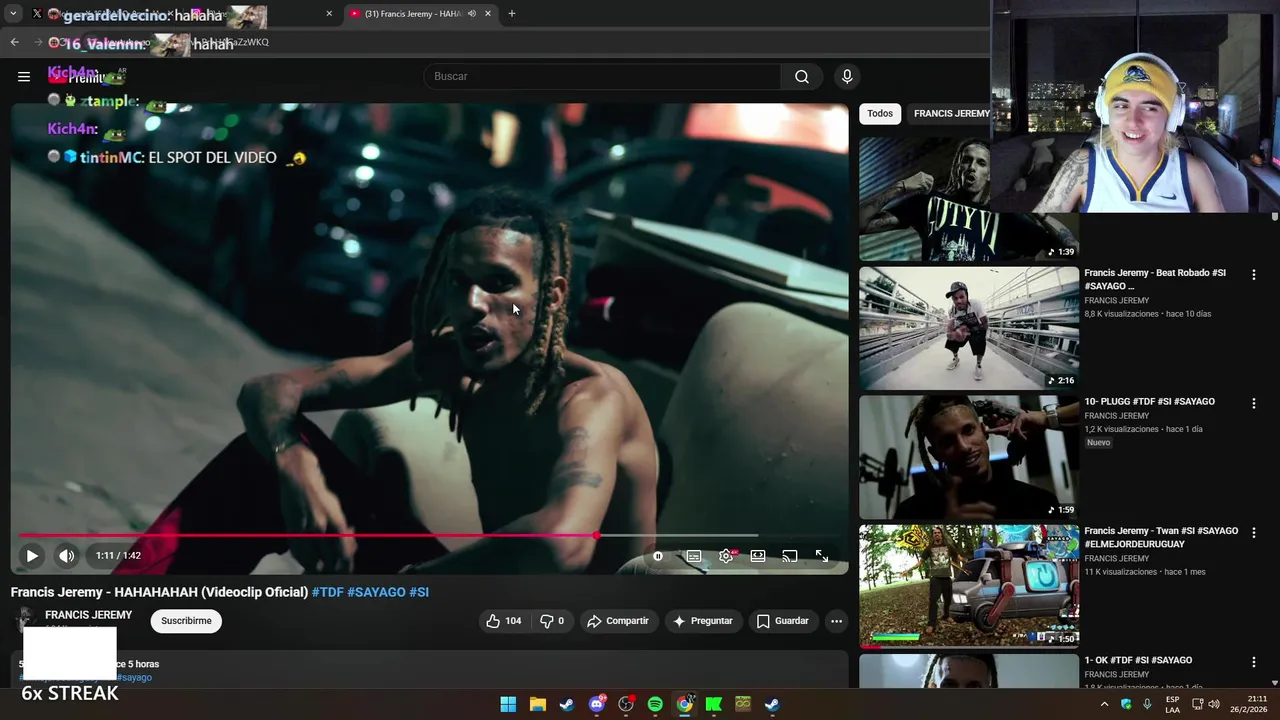Click the microphone tray icon
The height and width of the screenshot is (720, 1280).
pos(1147,704)
